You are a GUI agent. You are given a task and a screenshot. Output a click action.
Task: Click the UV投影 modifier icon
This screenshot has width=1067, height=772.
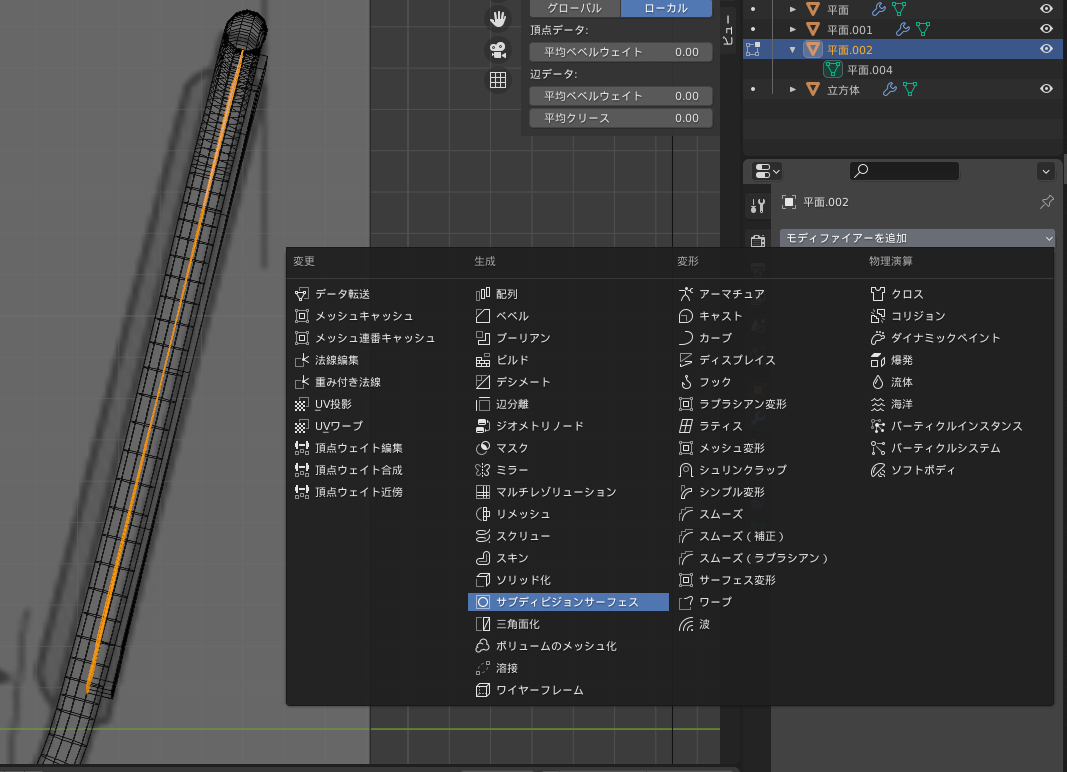tap(301, 404)
